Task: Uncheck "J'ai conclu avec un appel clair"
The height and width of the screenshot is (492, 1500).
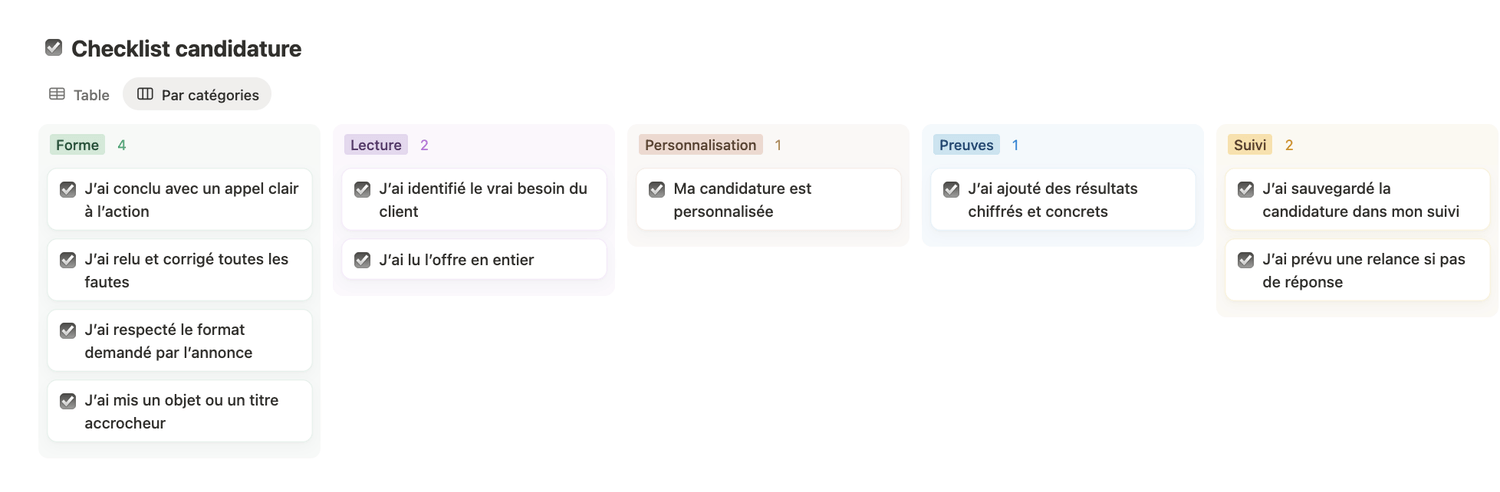Action: (x=68, y=189)
